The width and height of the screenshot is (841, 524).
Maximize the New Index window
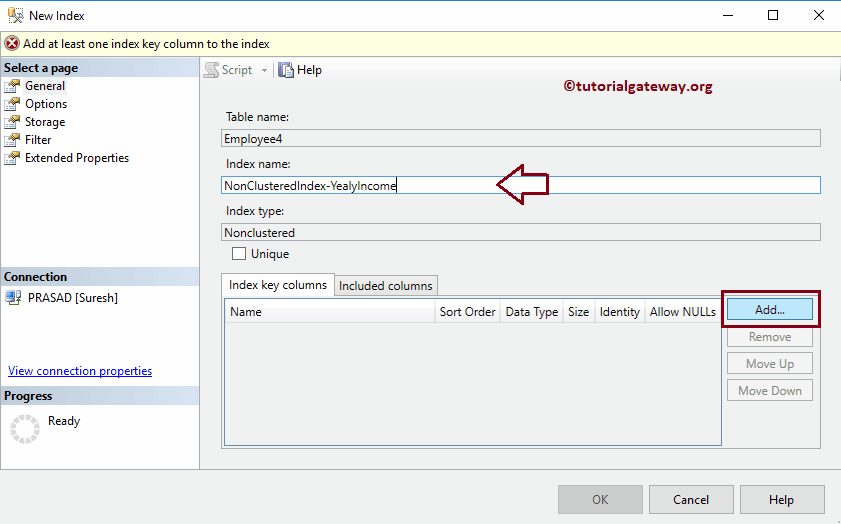coord(773,15)
